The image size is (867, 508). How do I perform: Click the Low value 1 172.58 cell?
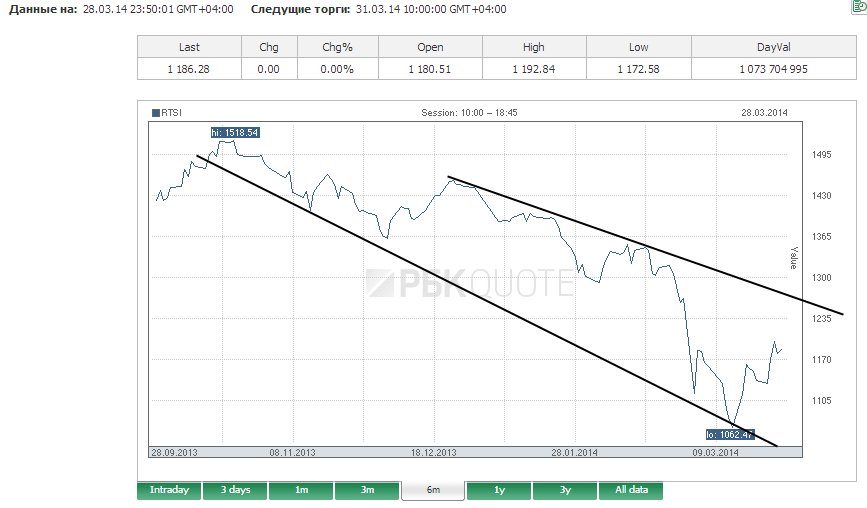coord(638,69)
